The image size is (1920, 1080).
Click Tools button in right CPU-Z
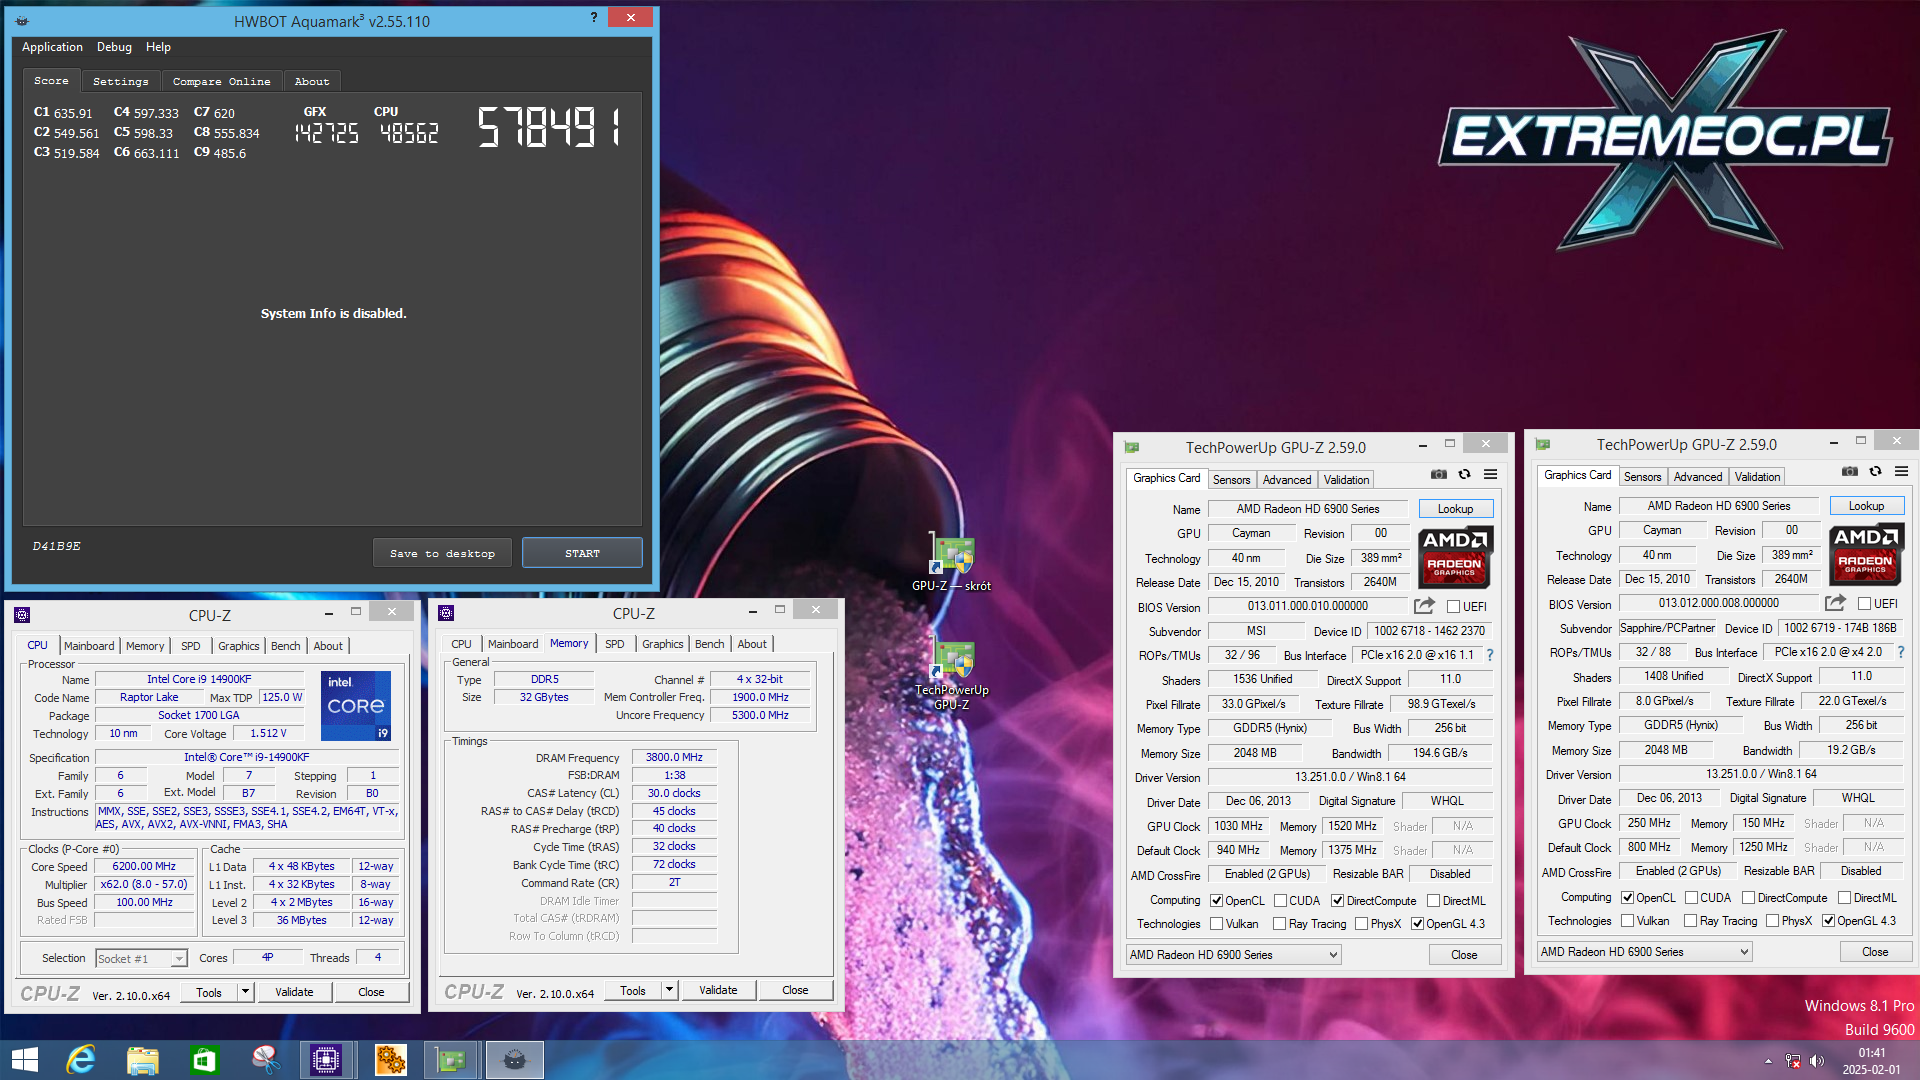[633, 990]
